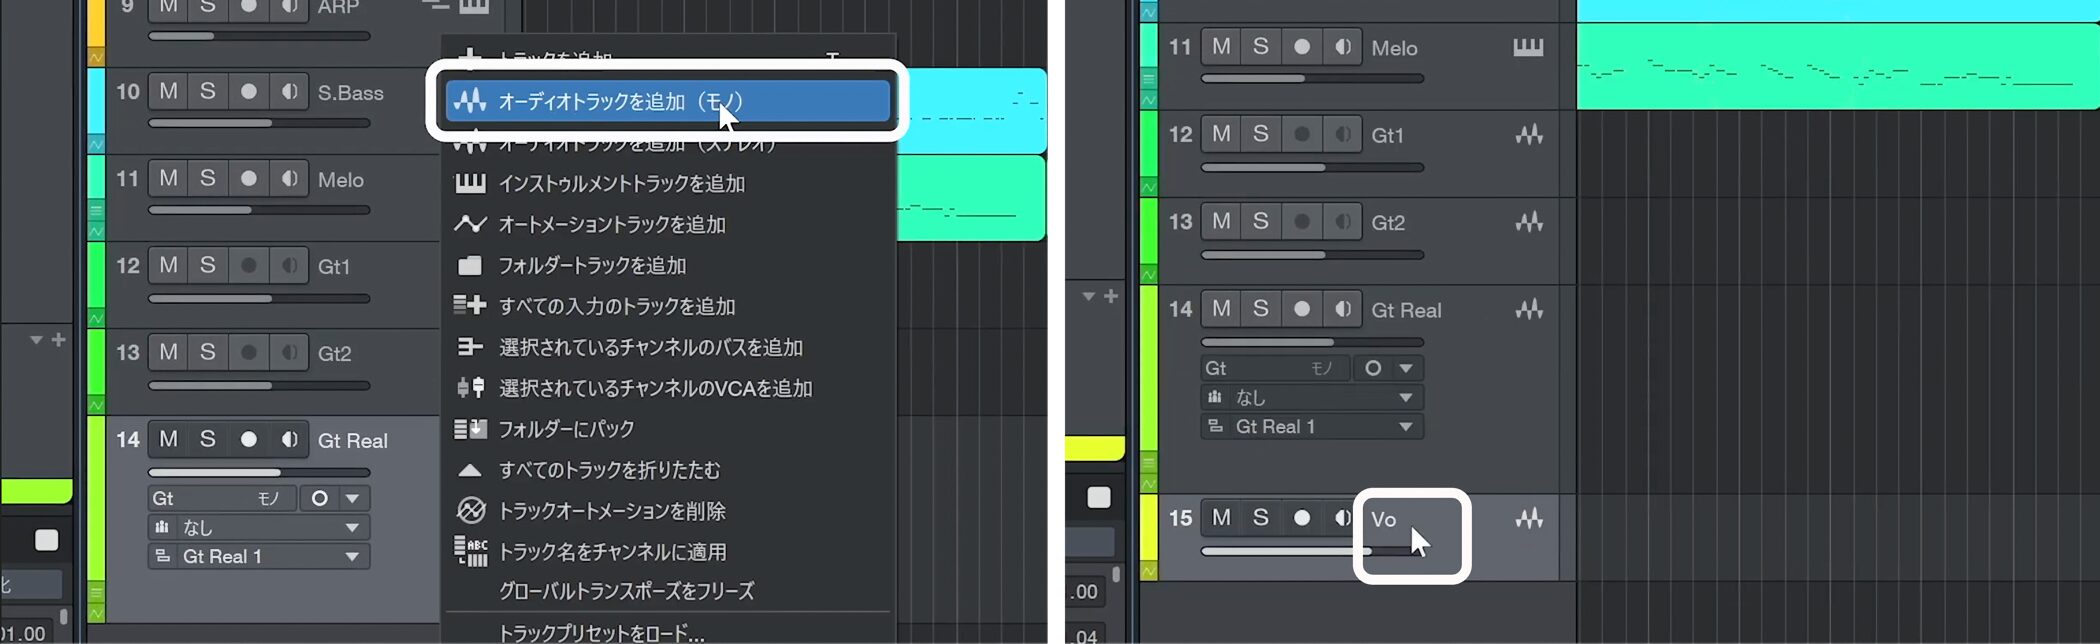Open the Gt input dropdown in left panel

pyautogui.click(x=352, y=498)
